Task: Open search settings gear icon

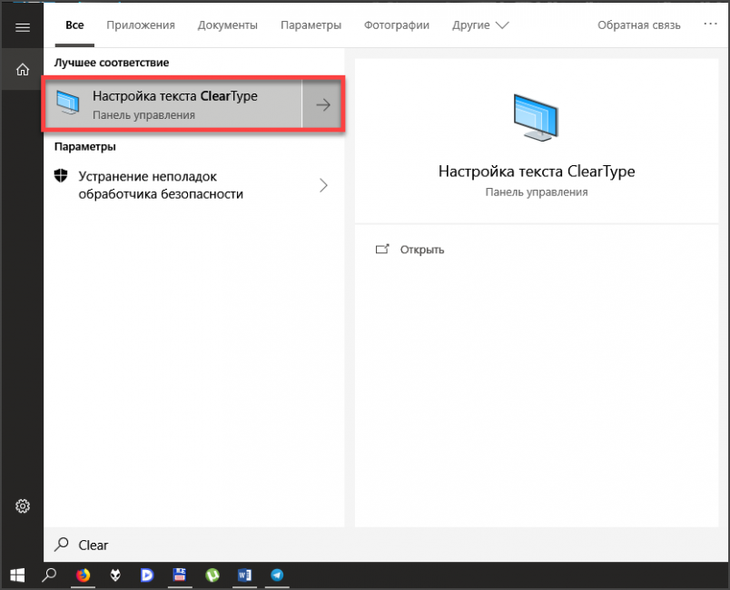Action: [x=22, y=506]
